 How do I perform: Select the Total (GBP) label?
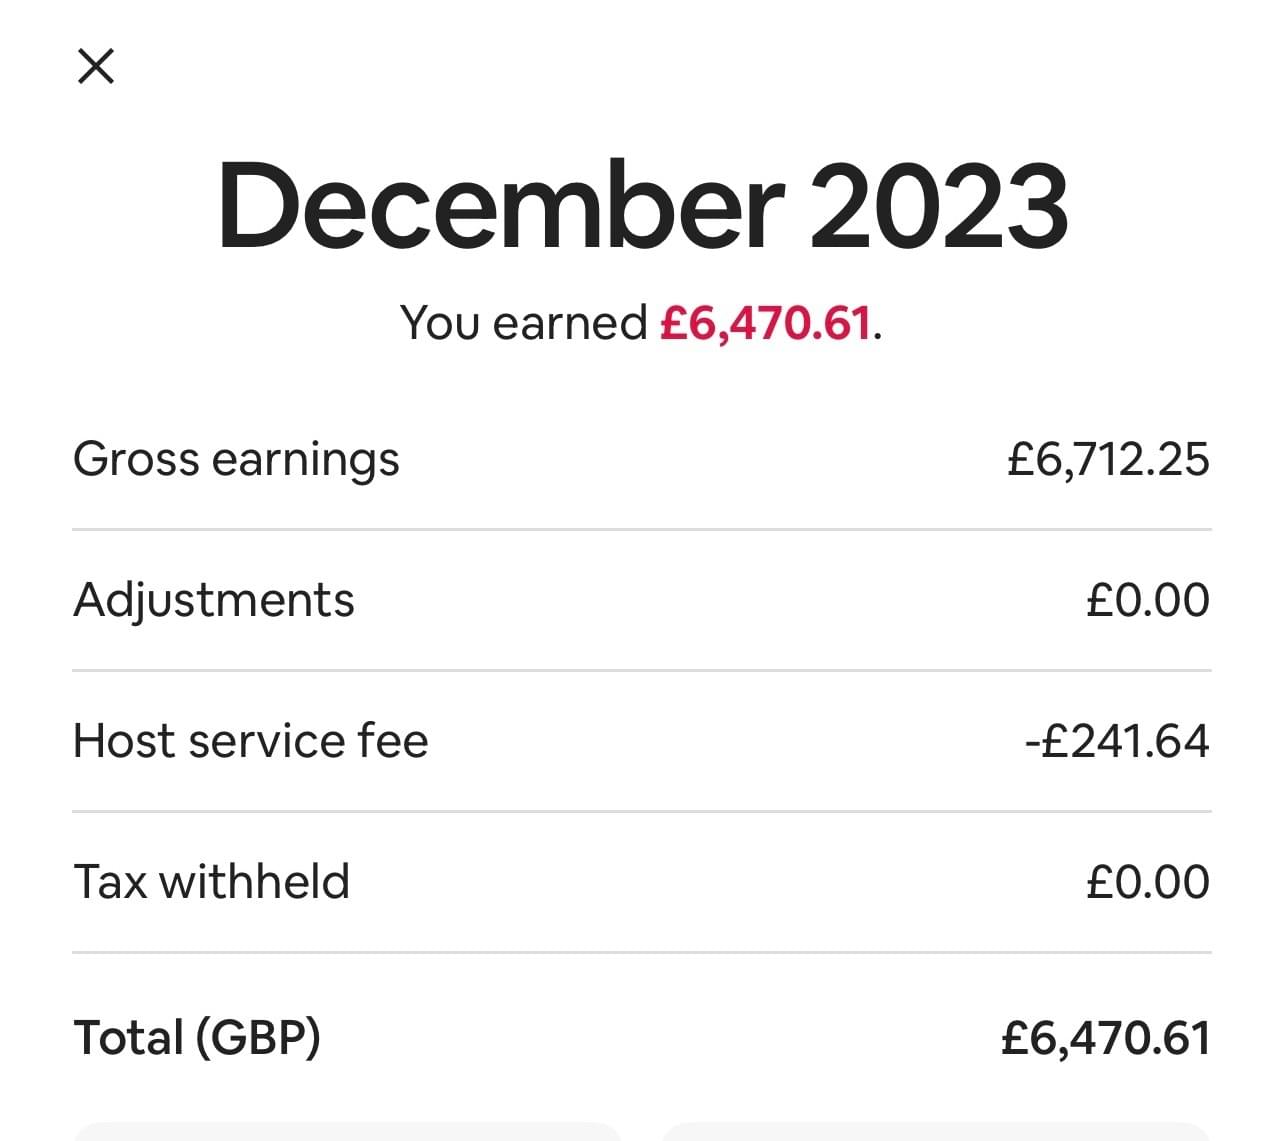click(197, 1037)
